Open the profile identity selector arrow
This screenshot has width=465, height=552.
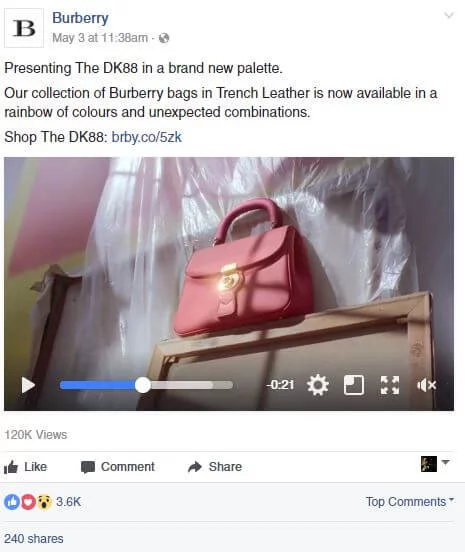pos(445,462)
